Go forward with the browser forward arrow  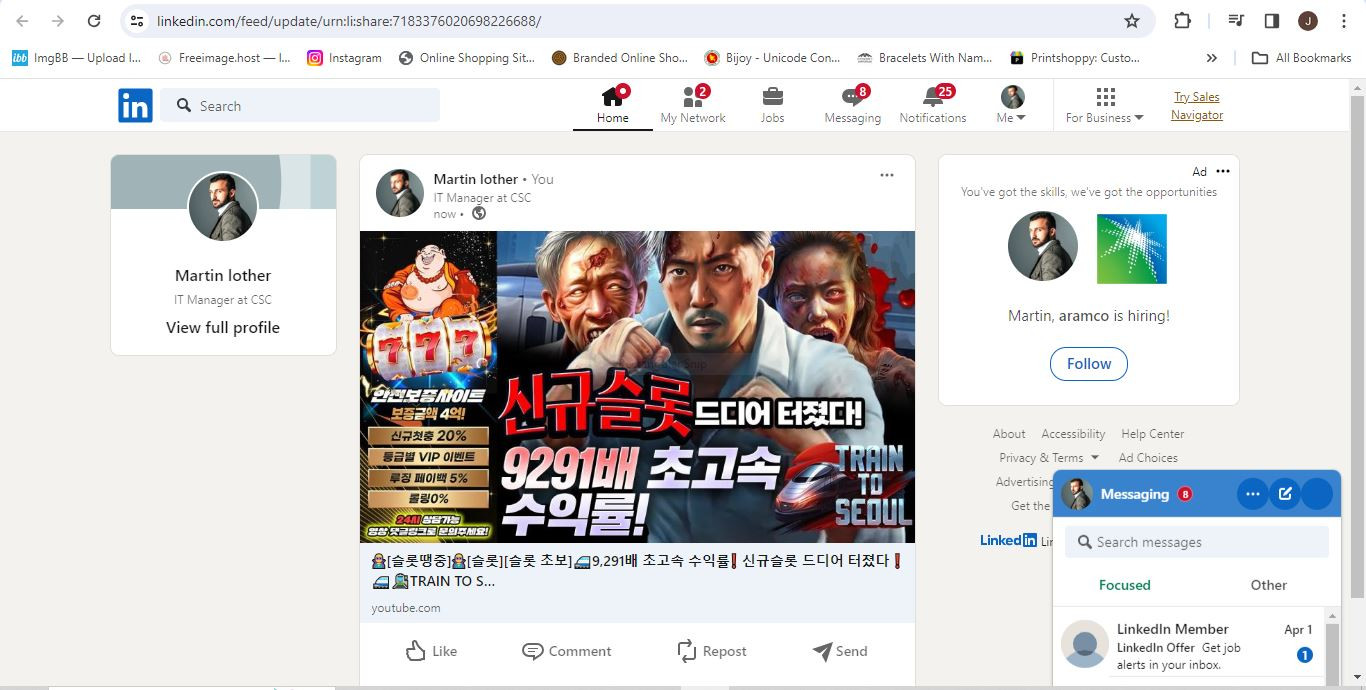[58, 21]
